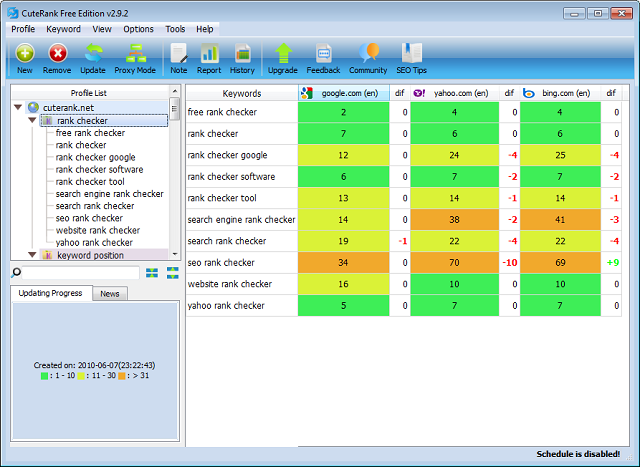
Task: Click the search magnifier icon below profile list
Action: [x=16, y=272]
